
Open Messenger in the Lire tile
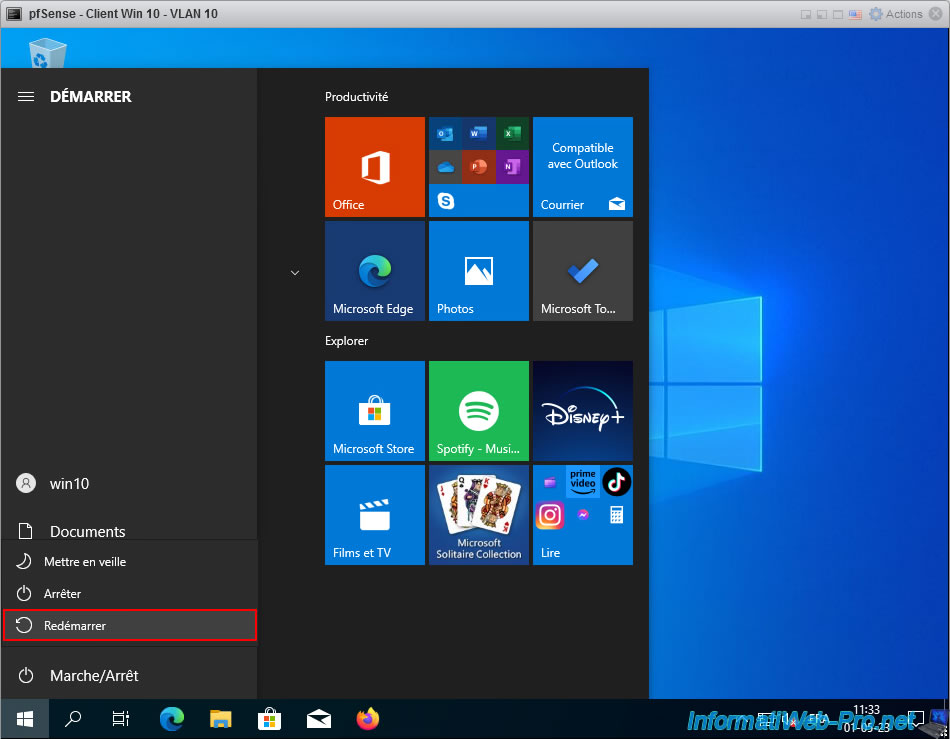click(583, 515)
